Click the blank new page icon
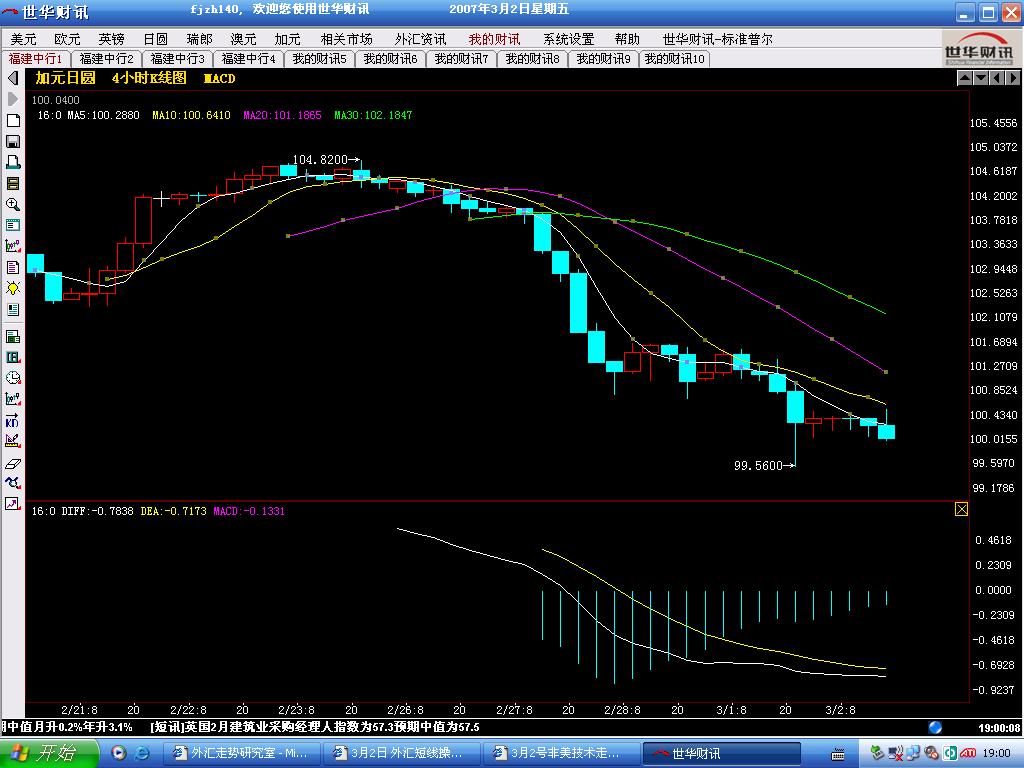 pyautogui.click(x=12, y=121)
